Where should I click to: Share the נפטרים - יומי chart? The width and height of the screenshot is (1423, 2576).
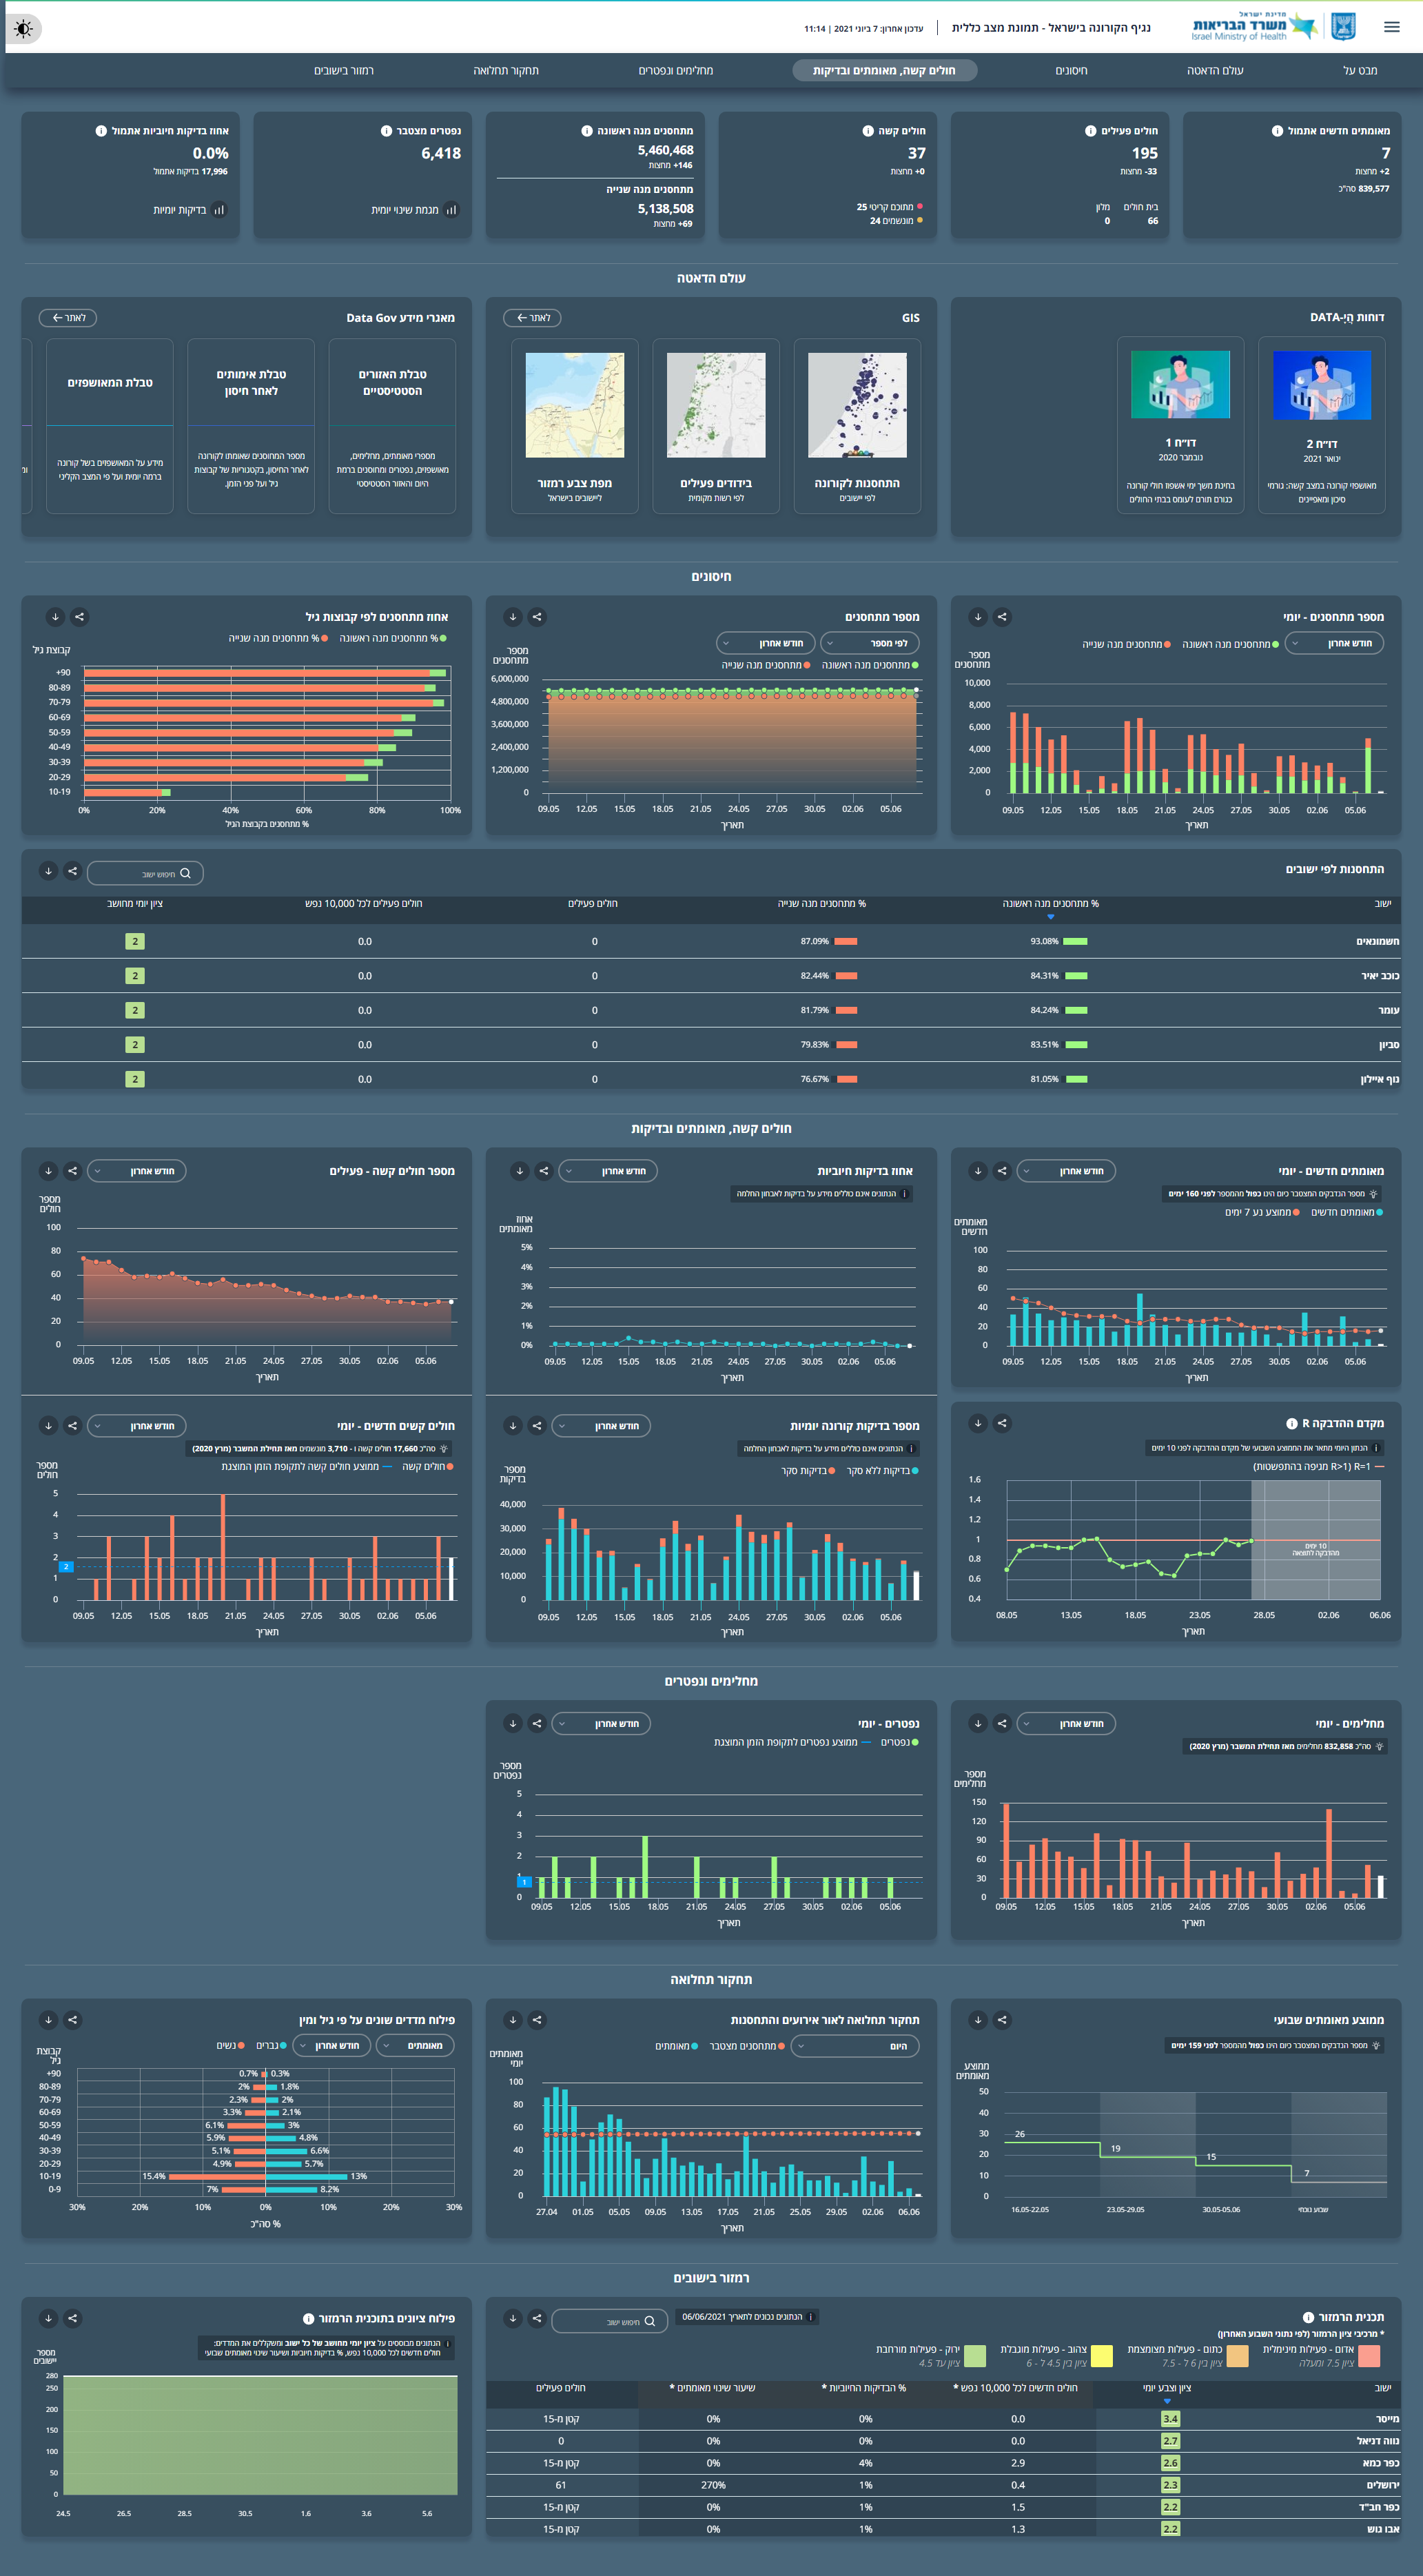[x=537, y=1723]
